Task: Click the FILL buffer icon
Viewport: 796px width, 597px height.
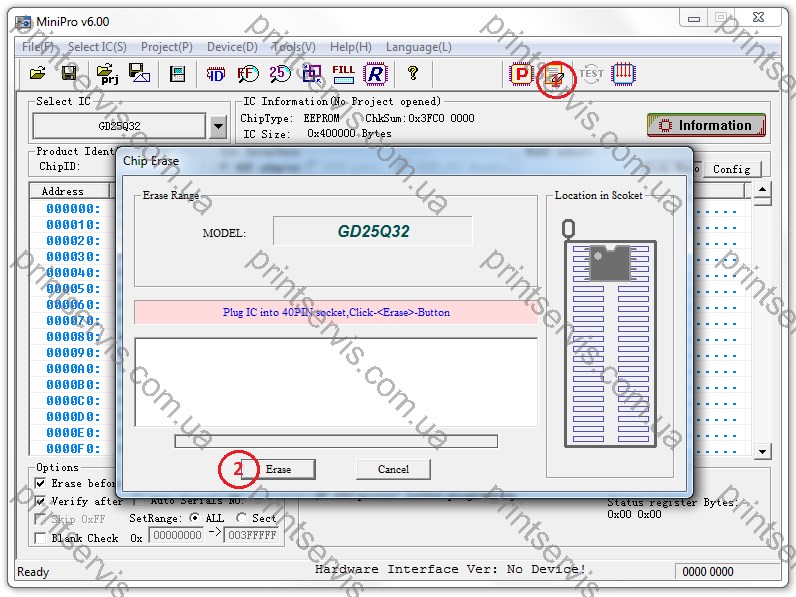Action: [344, 74]
